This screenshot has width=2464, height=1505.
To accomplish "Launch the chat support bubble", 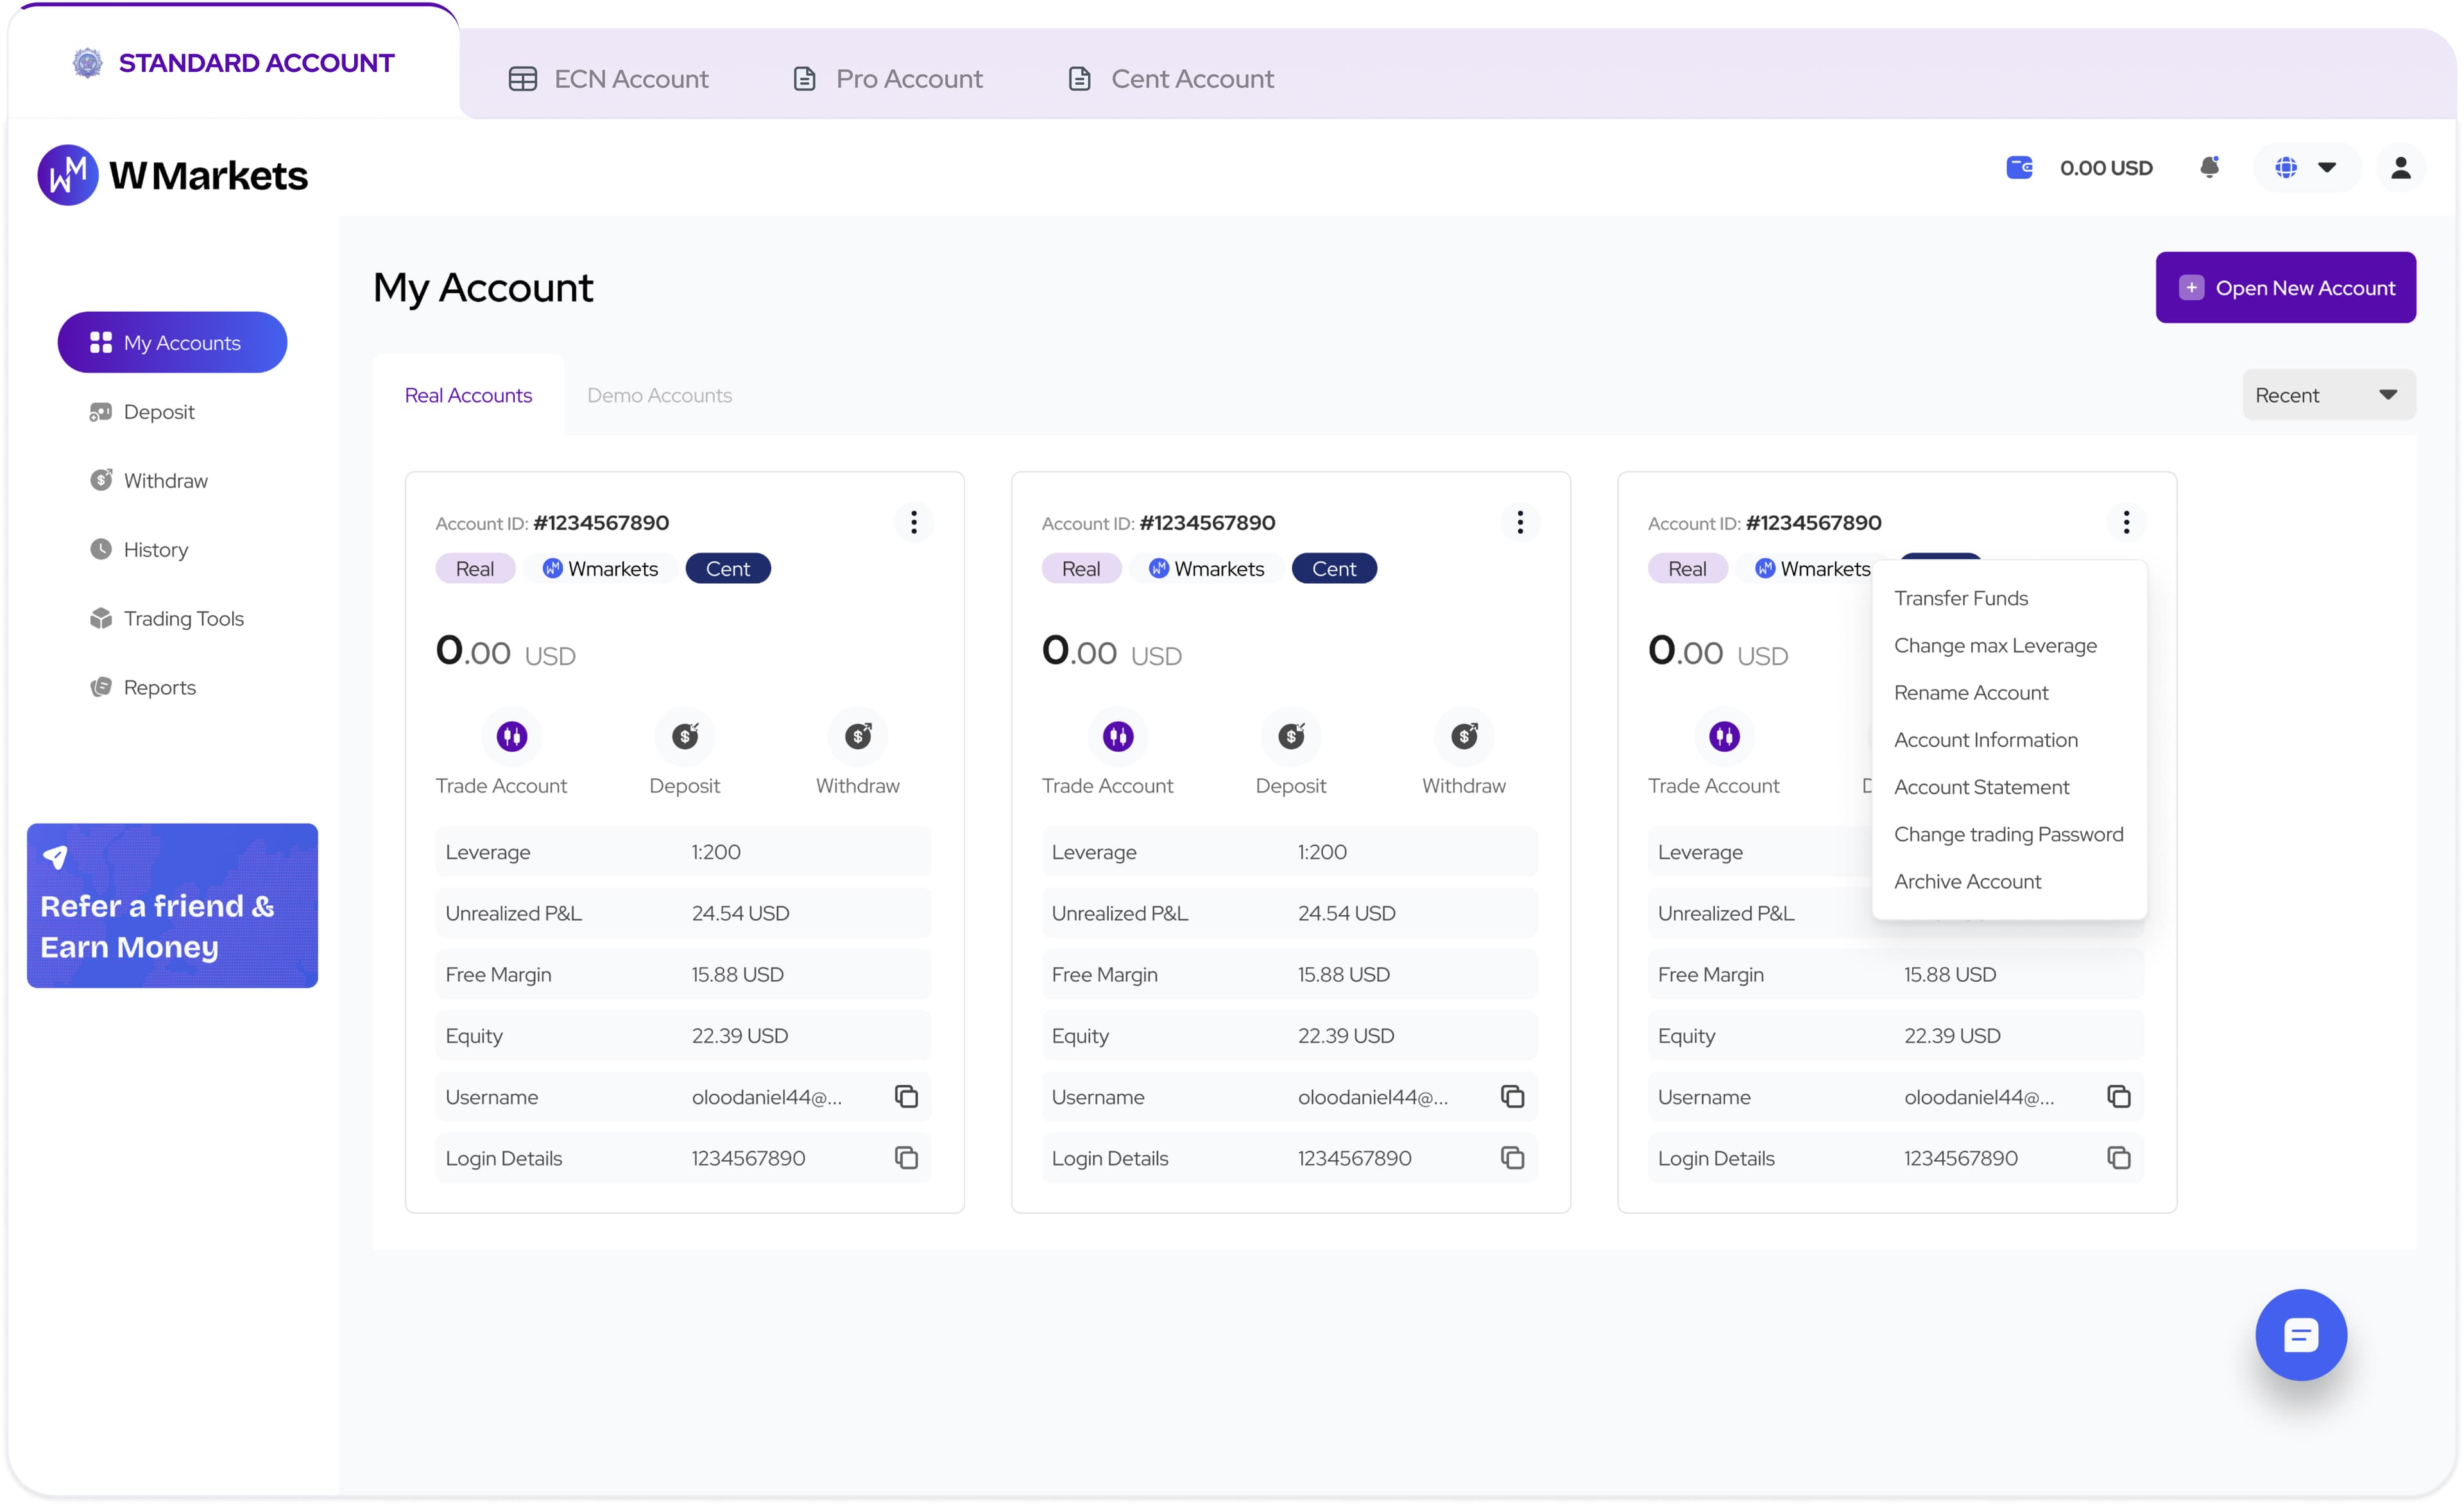I will click(x=2301, y=1334).
